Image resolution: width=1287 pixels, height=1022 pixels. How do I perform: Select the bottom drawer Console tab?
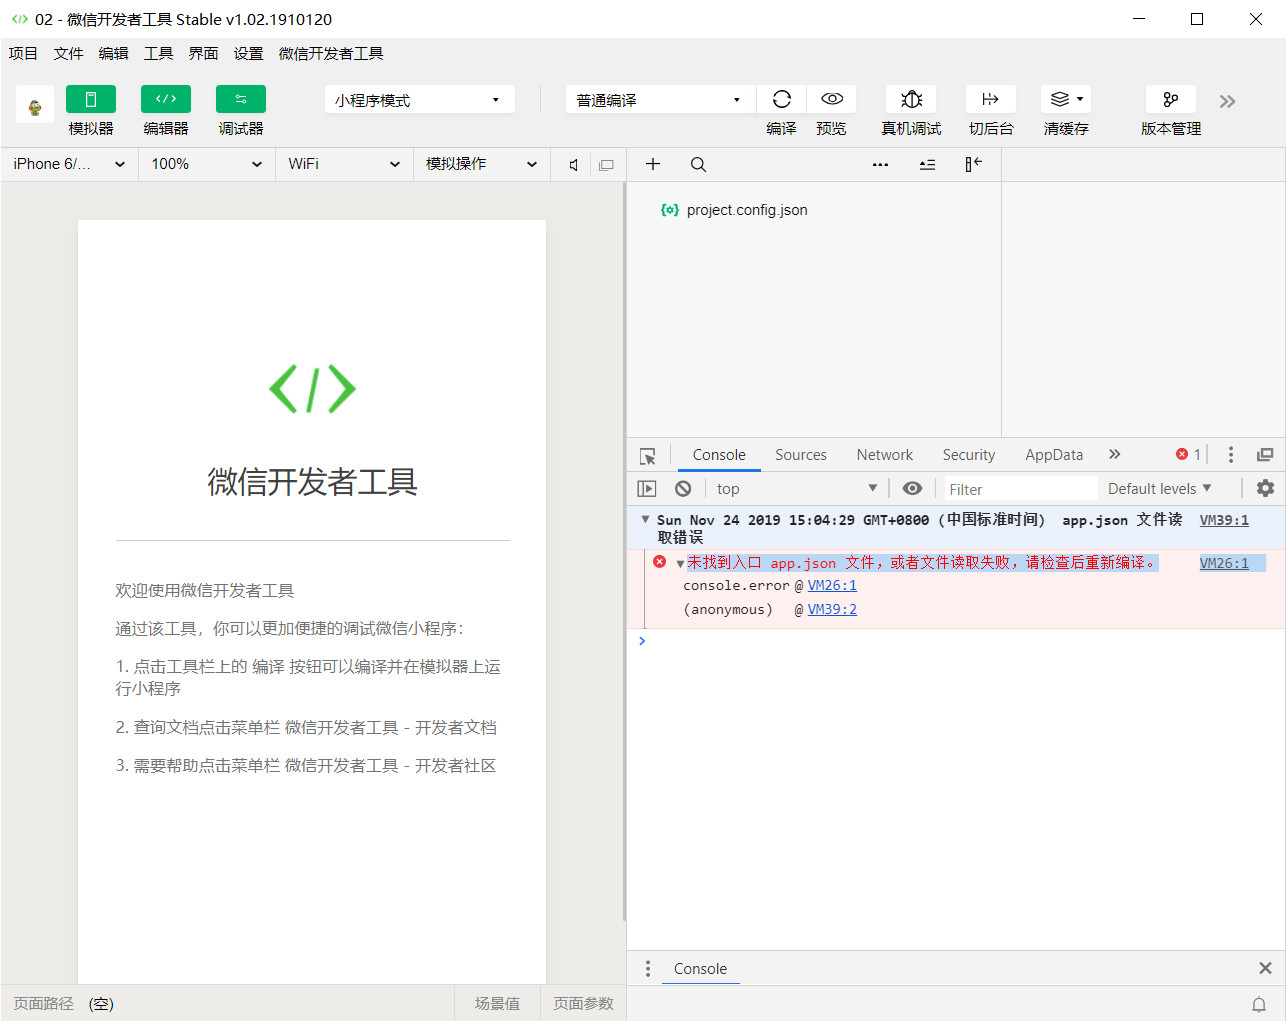700,968
